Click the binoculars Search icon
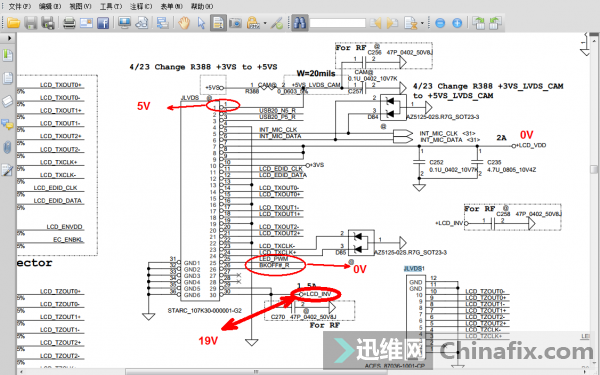 [300, 23]
